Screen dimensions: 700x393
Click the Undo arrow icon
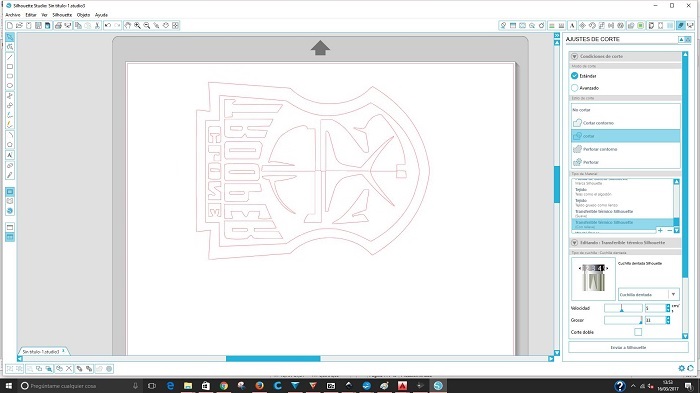click(108, 25)
